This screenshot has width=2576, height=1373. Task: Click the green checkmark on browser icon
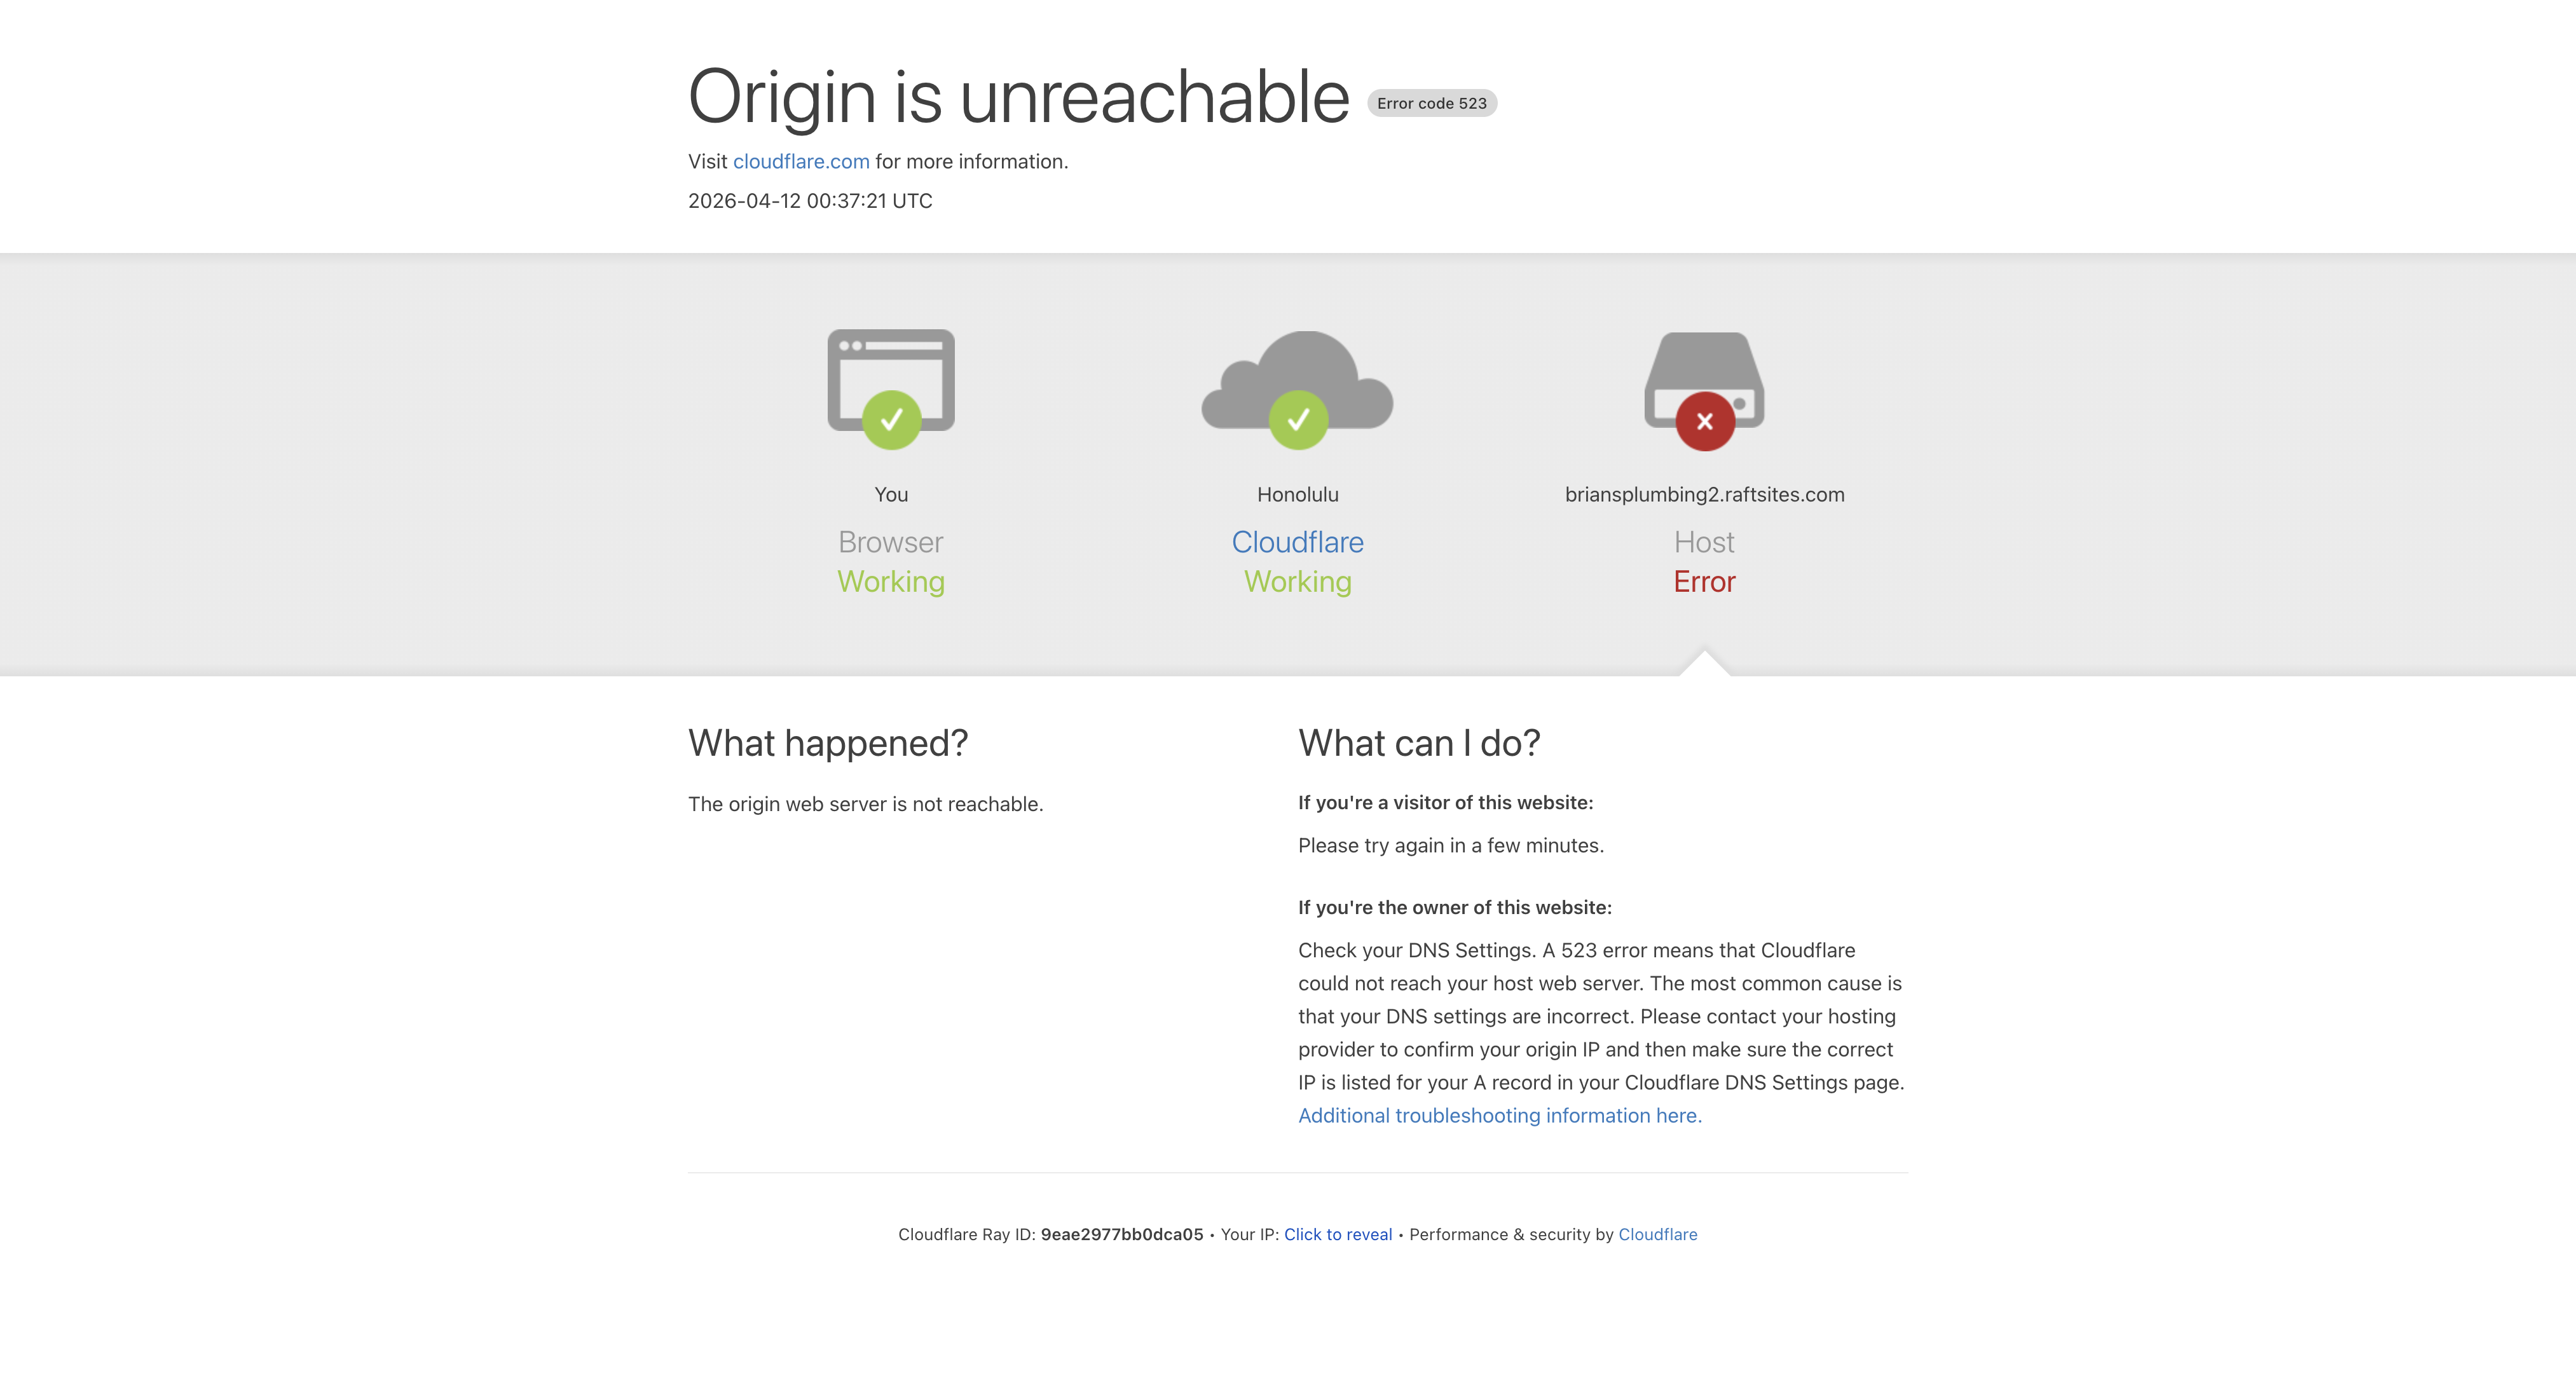[x=891, y=420]
